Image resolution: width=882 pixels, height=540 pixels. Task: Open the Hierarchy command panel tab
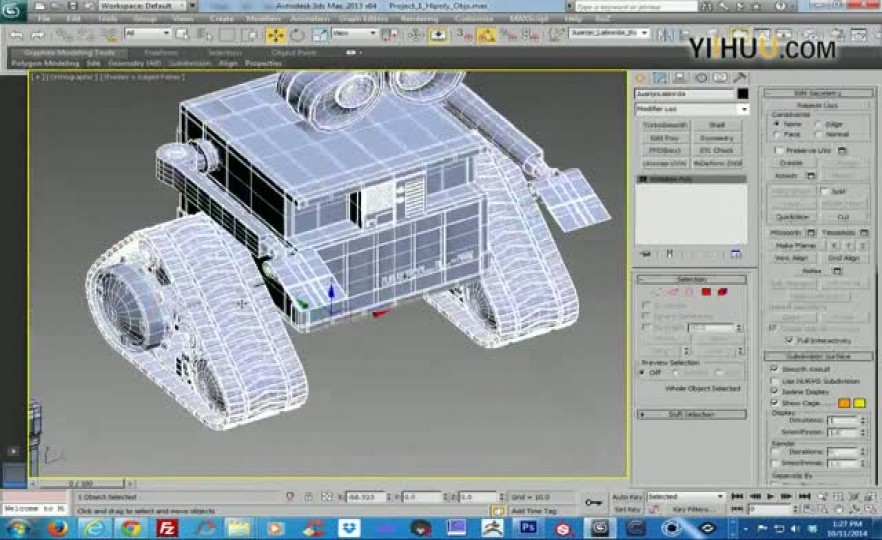click(x=680, y=78)
